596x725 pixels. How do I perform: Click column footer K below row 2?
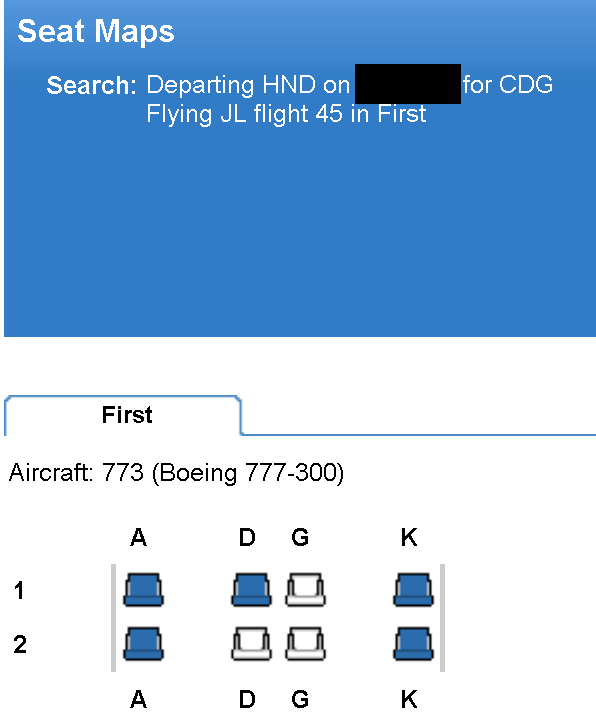pyautogui.click(x=409, y=699)
